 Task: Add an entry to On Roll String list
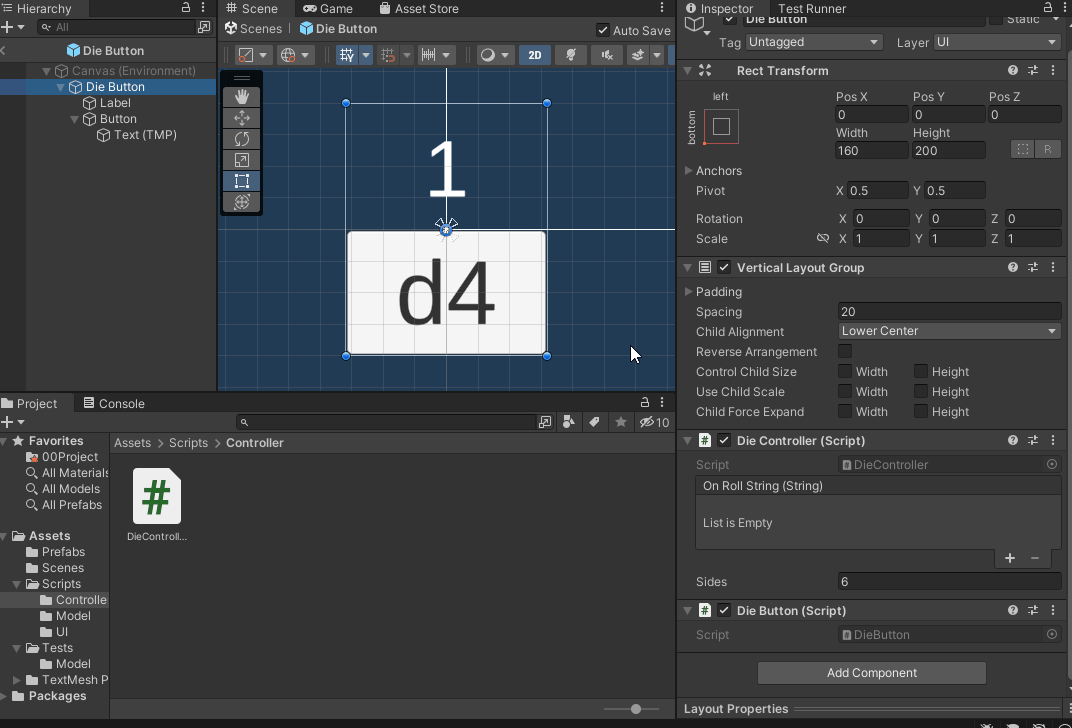(x=1010, y=558)
